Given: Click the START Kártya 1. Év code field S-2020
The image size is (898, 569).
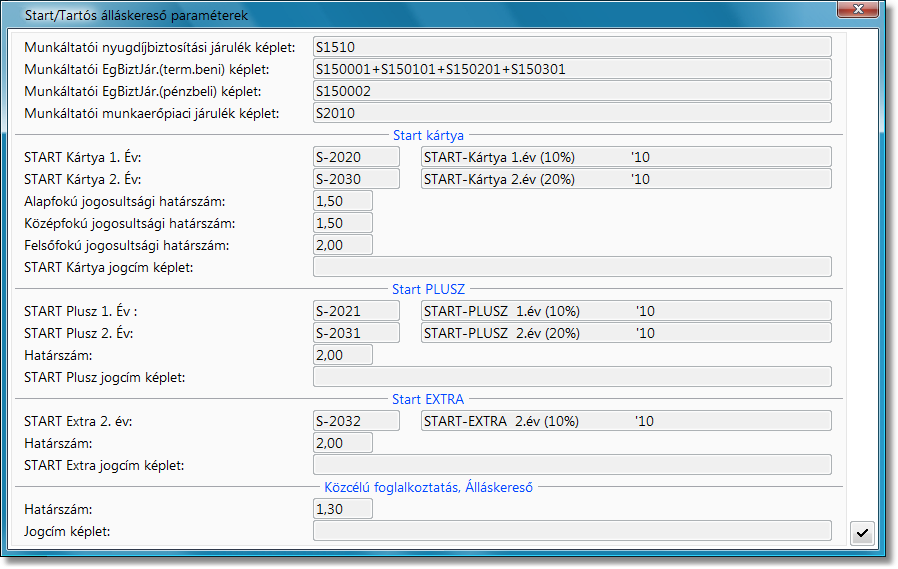Looking at the screenshot, I should click(x=356, y=157).
